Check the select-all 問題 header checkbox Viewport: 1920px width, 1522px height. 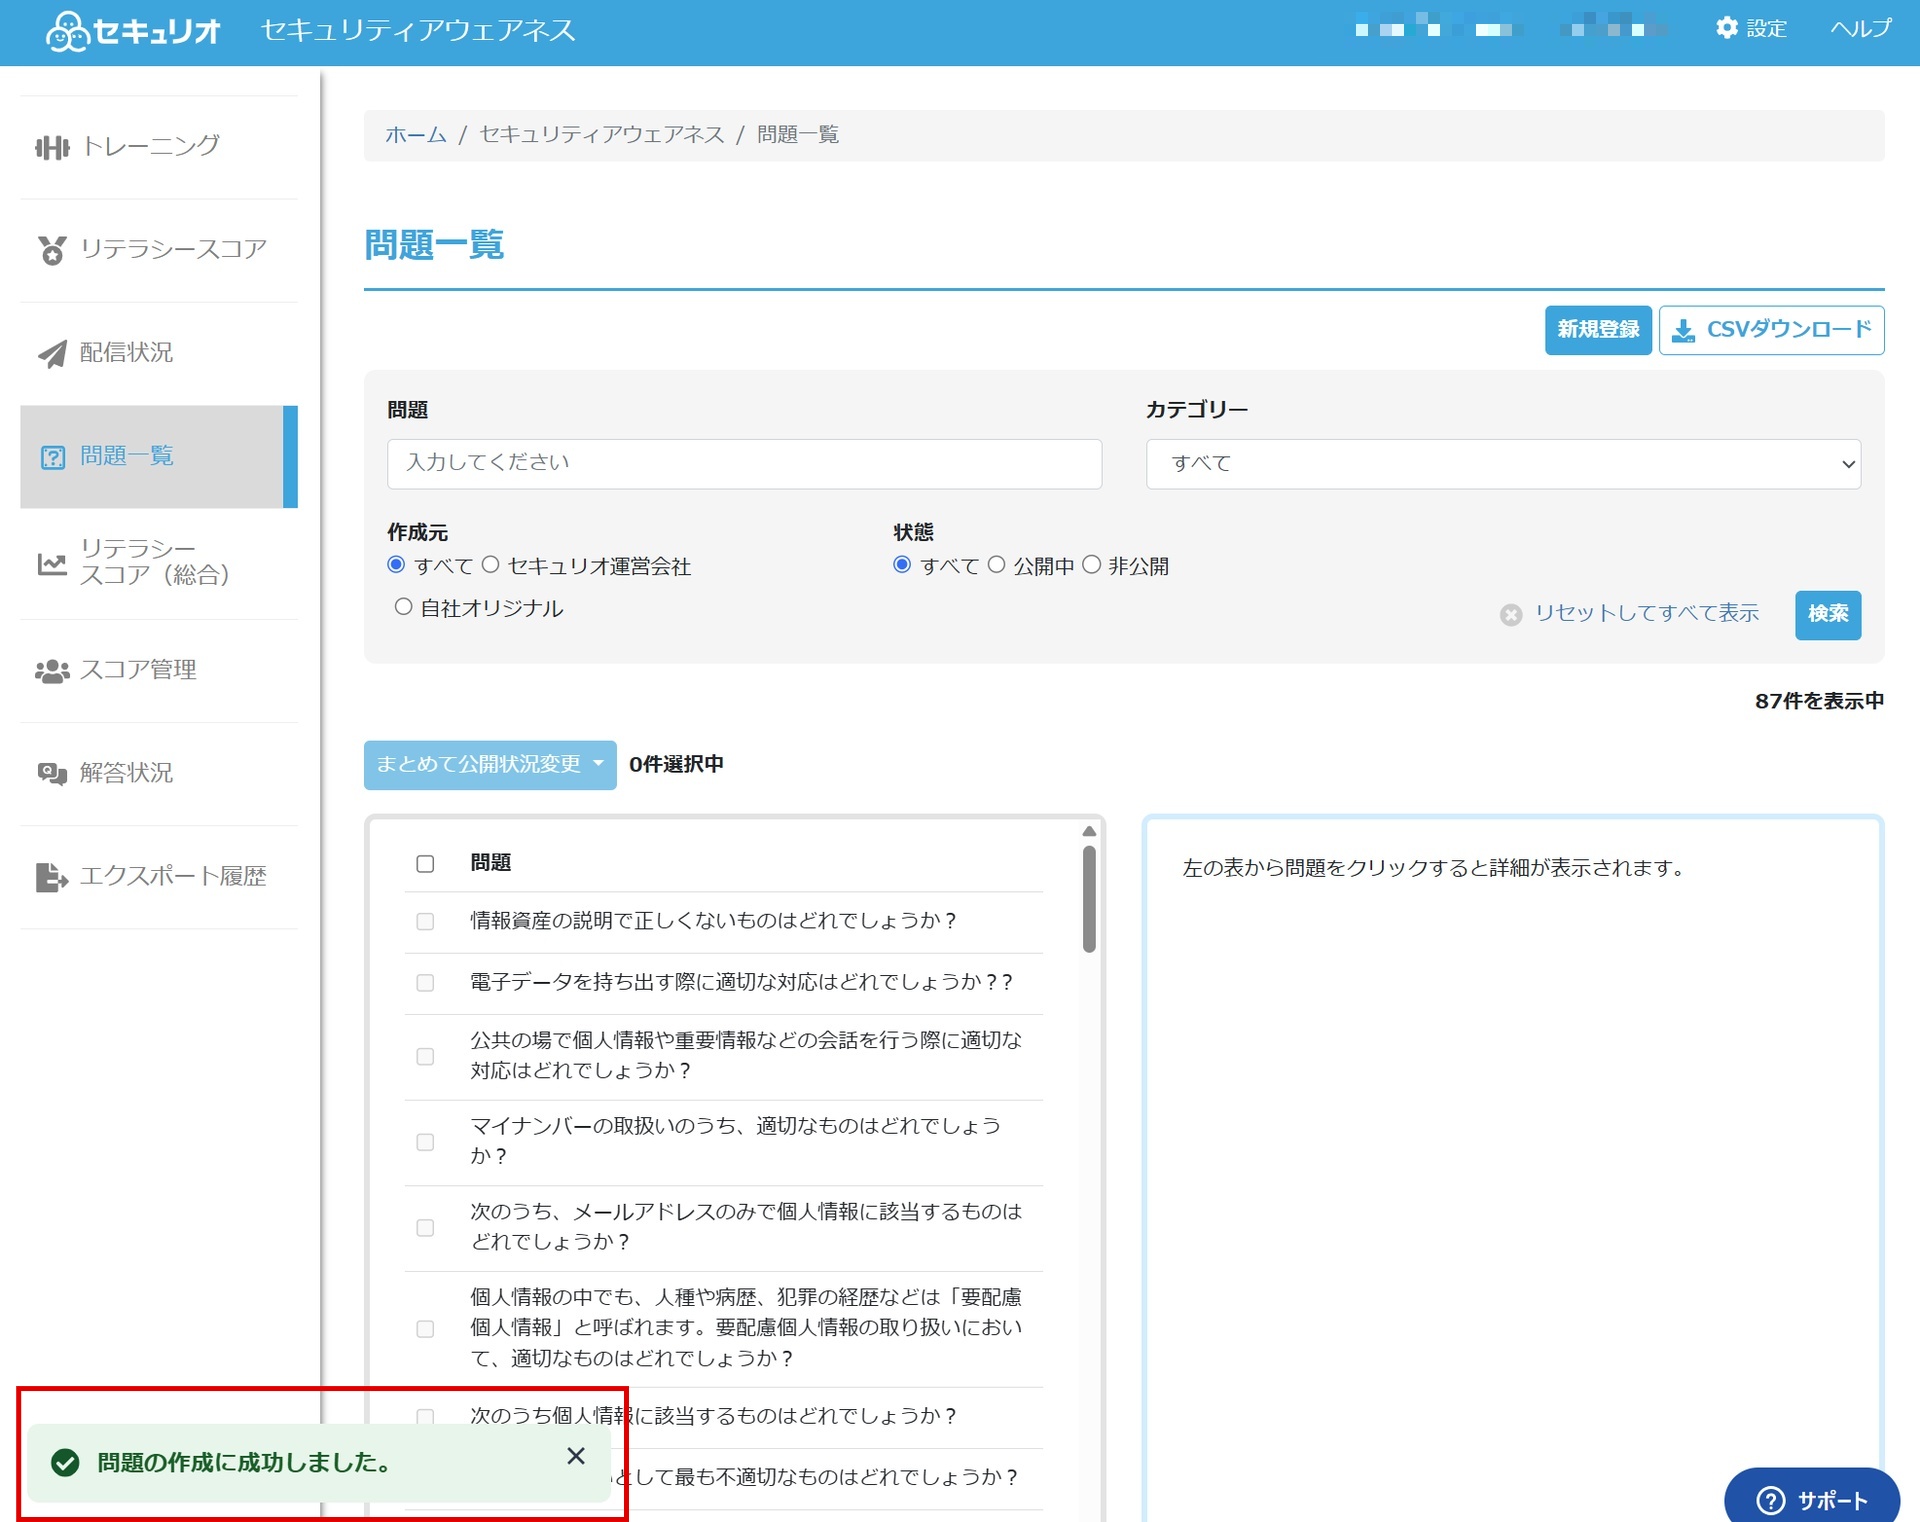[425, 864]
